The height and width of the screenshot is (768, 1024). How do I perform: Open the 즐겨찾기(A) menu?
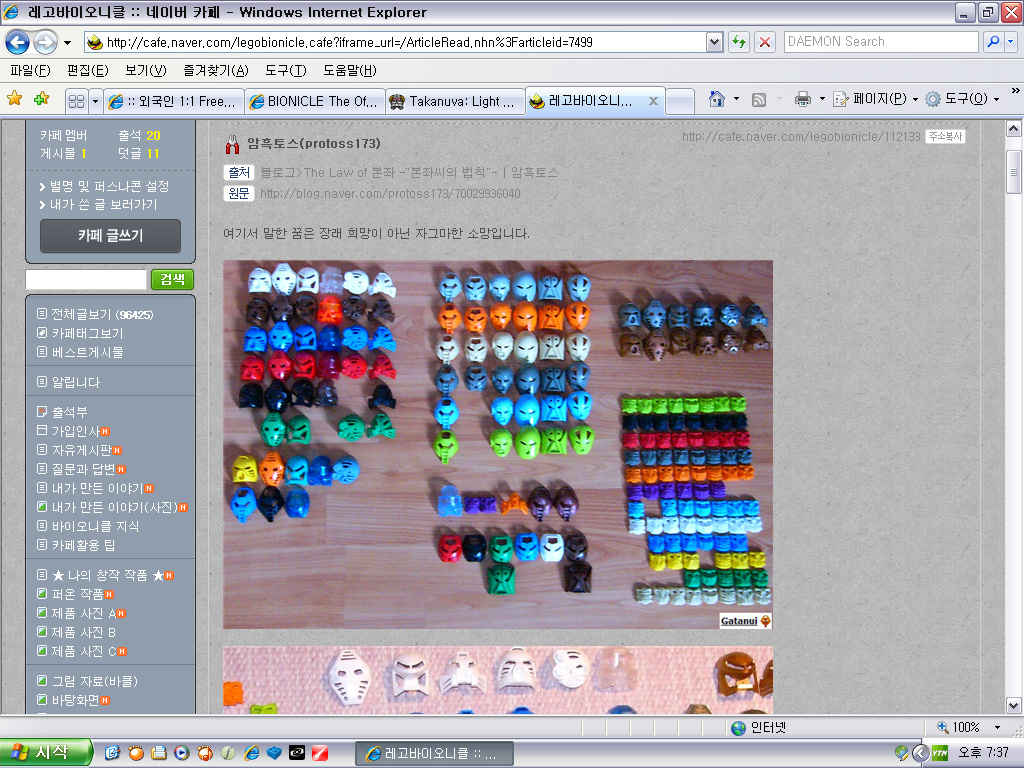tap(216, 71)
